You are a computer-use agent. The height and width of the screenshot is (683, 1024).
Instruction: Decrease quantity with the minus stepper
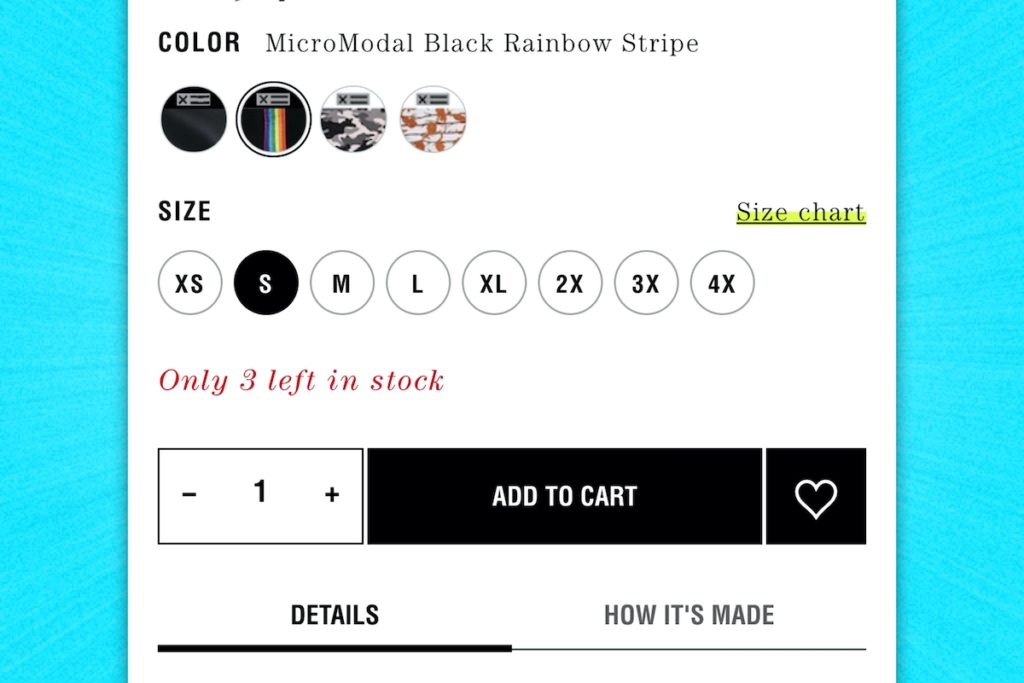(x=188, y=493)
